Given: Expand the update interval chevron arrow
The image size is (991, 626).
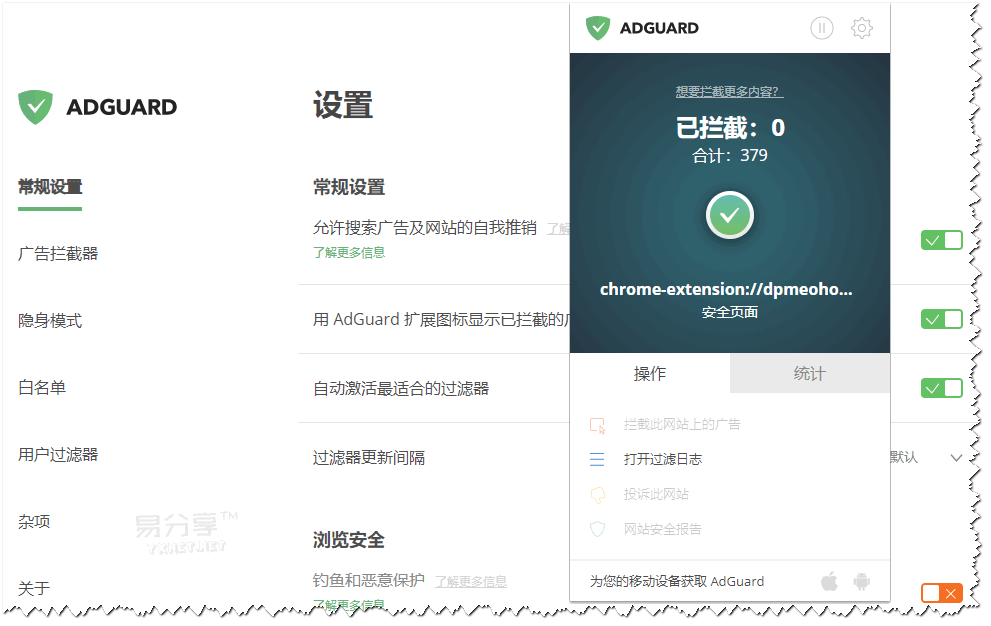Looking at the screenshot, I should tap(957, 457).
